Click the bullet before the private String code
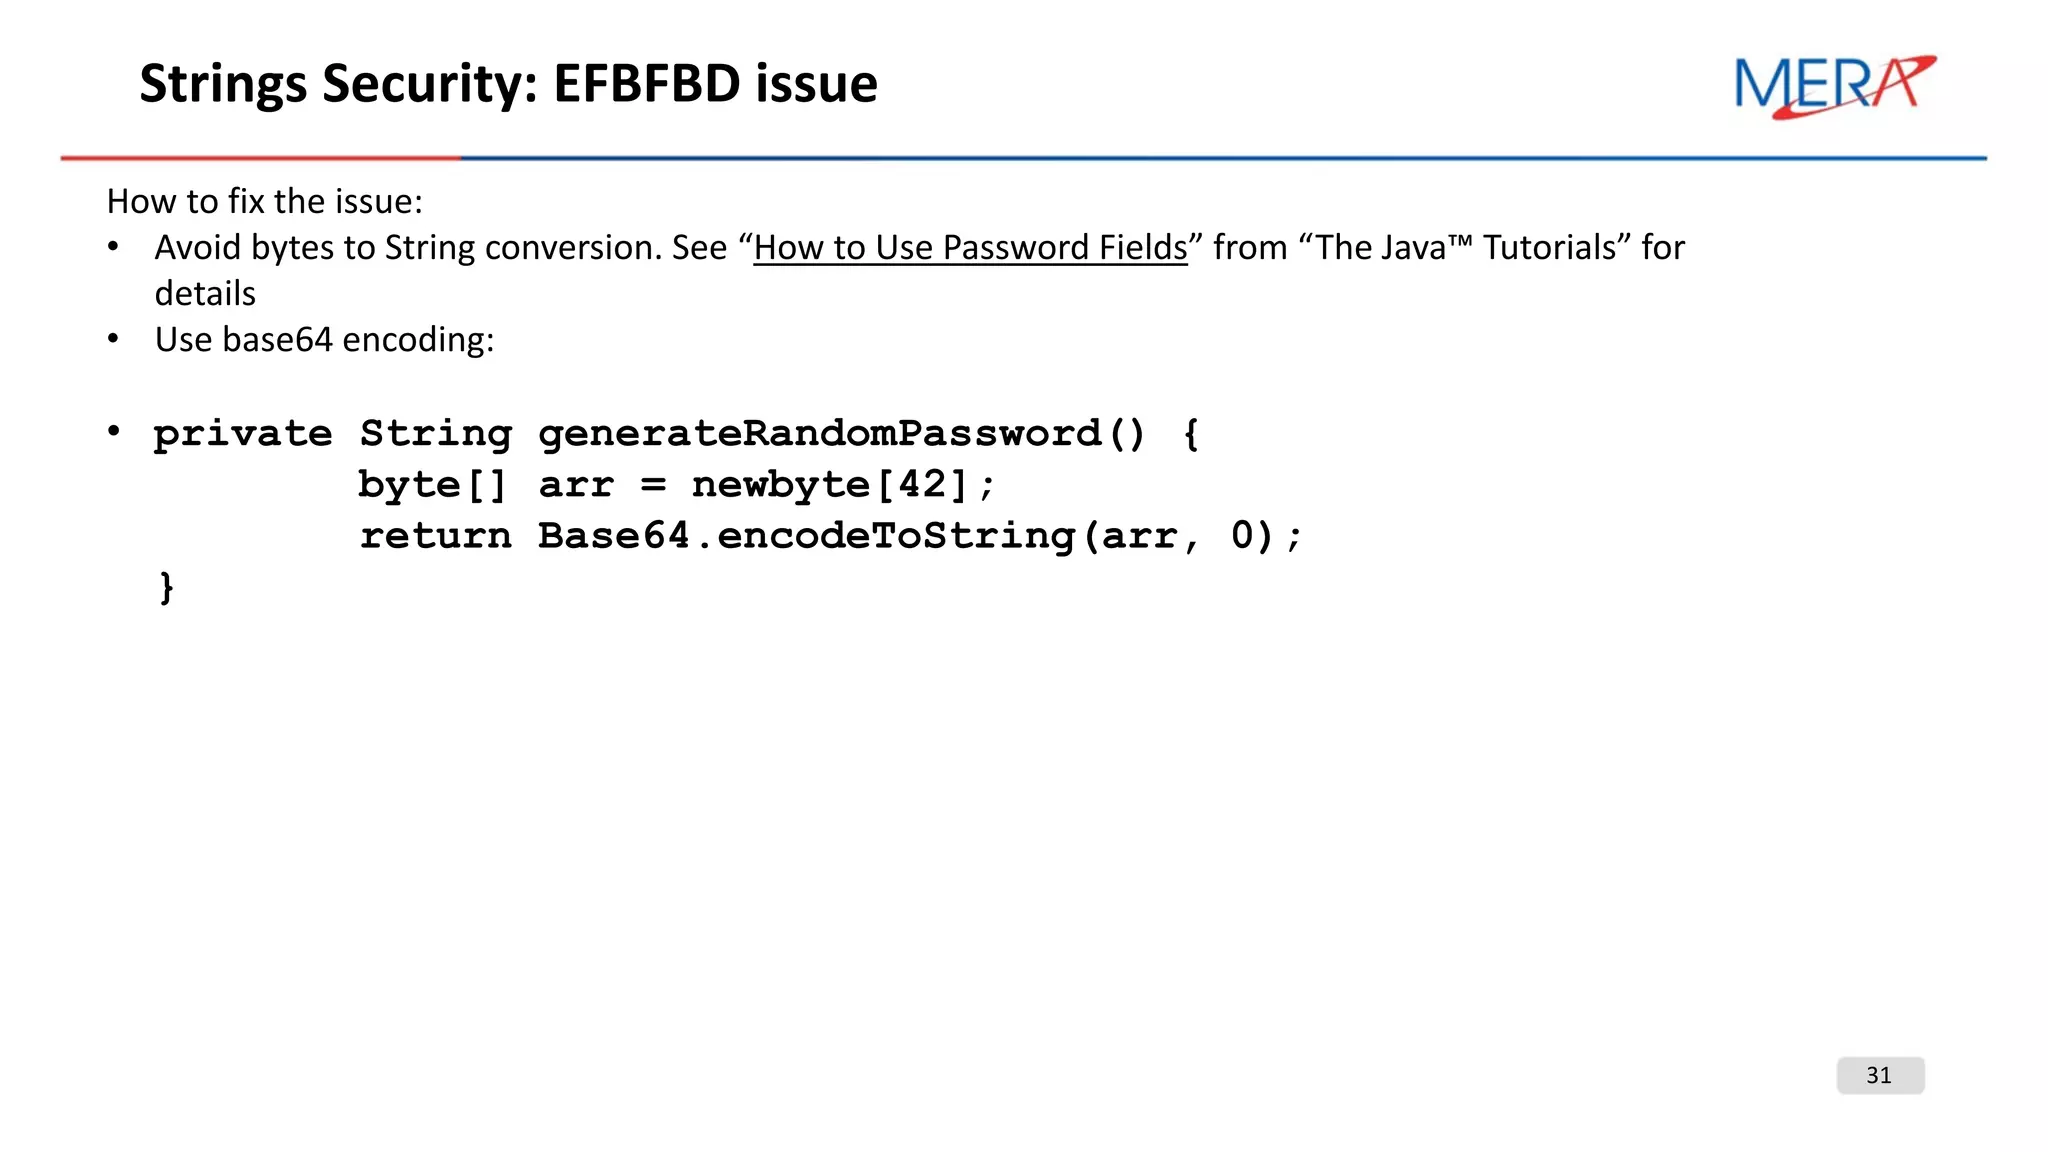 [x=114, y=431]
